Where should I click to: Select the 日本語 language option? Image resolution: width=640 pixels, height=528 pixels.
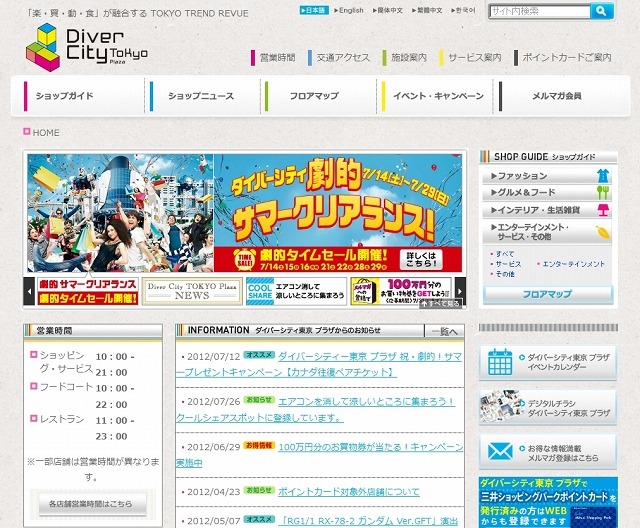tap(314, 11)
